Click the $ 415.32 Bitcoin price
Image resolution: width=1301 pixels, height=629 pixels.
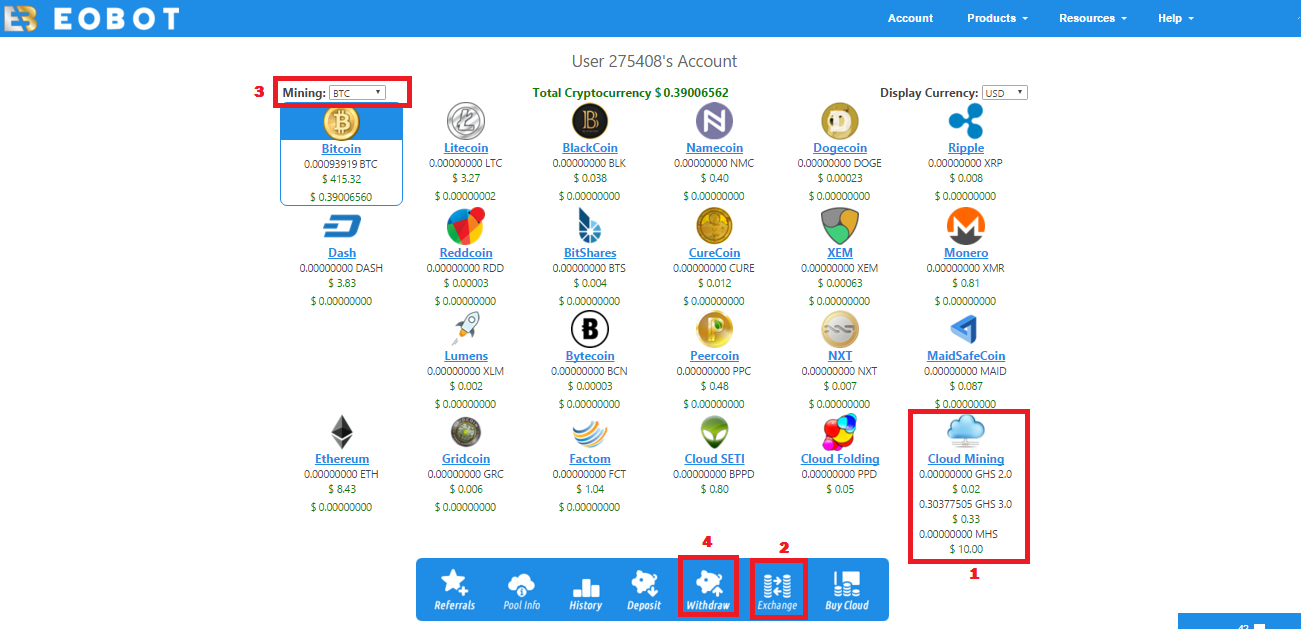(x=341, y=179)
